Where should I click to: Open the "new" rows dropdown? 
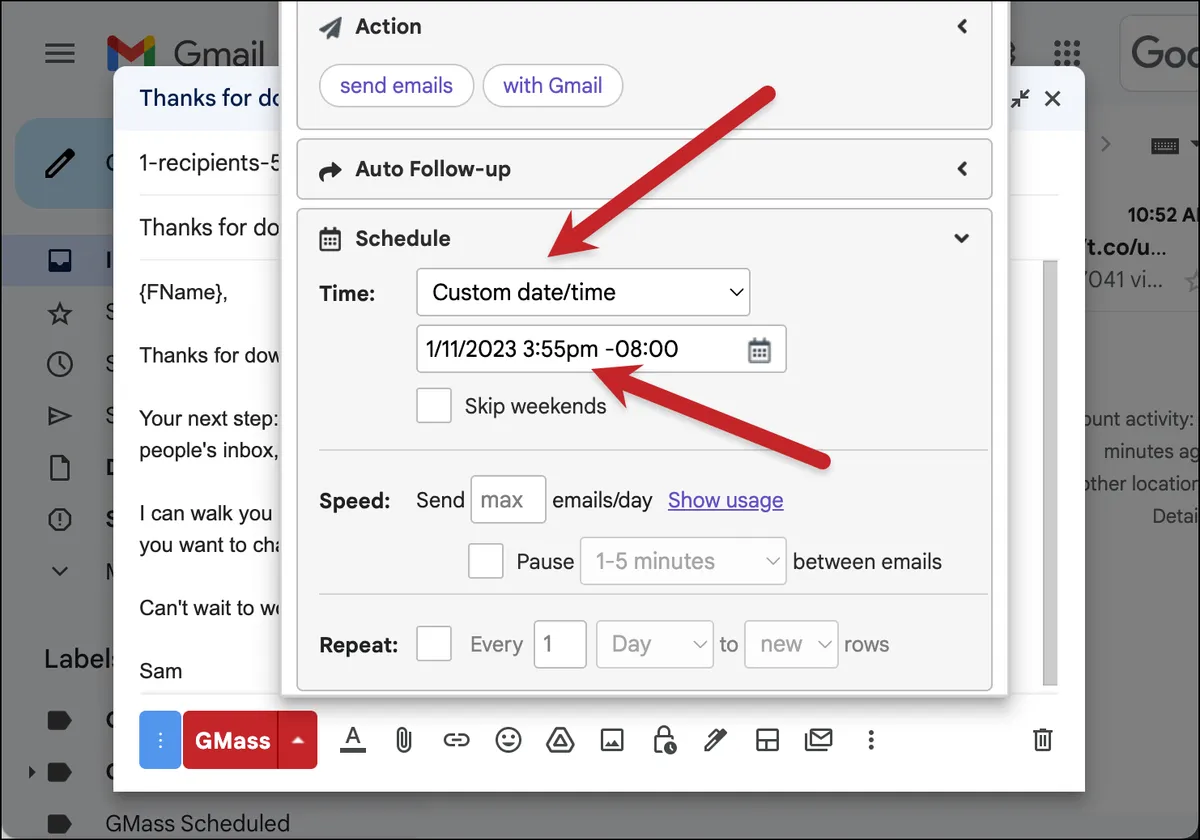pyautogui.click(x=791, y=644)
